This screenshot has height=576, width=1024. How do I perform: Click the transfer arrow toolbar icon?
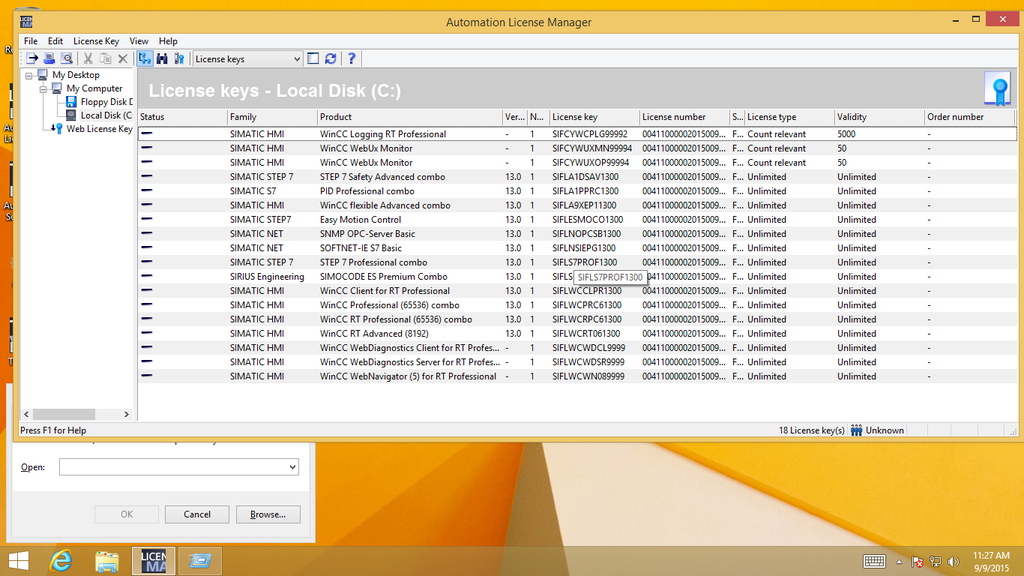tap(31, 59)
